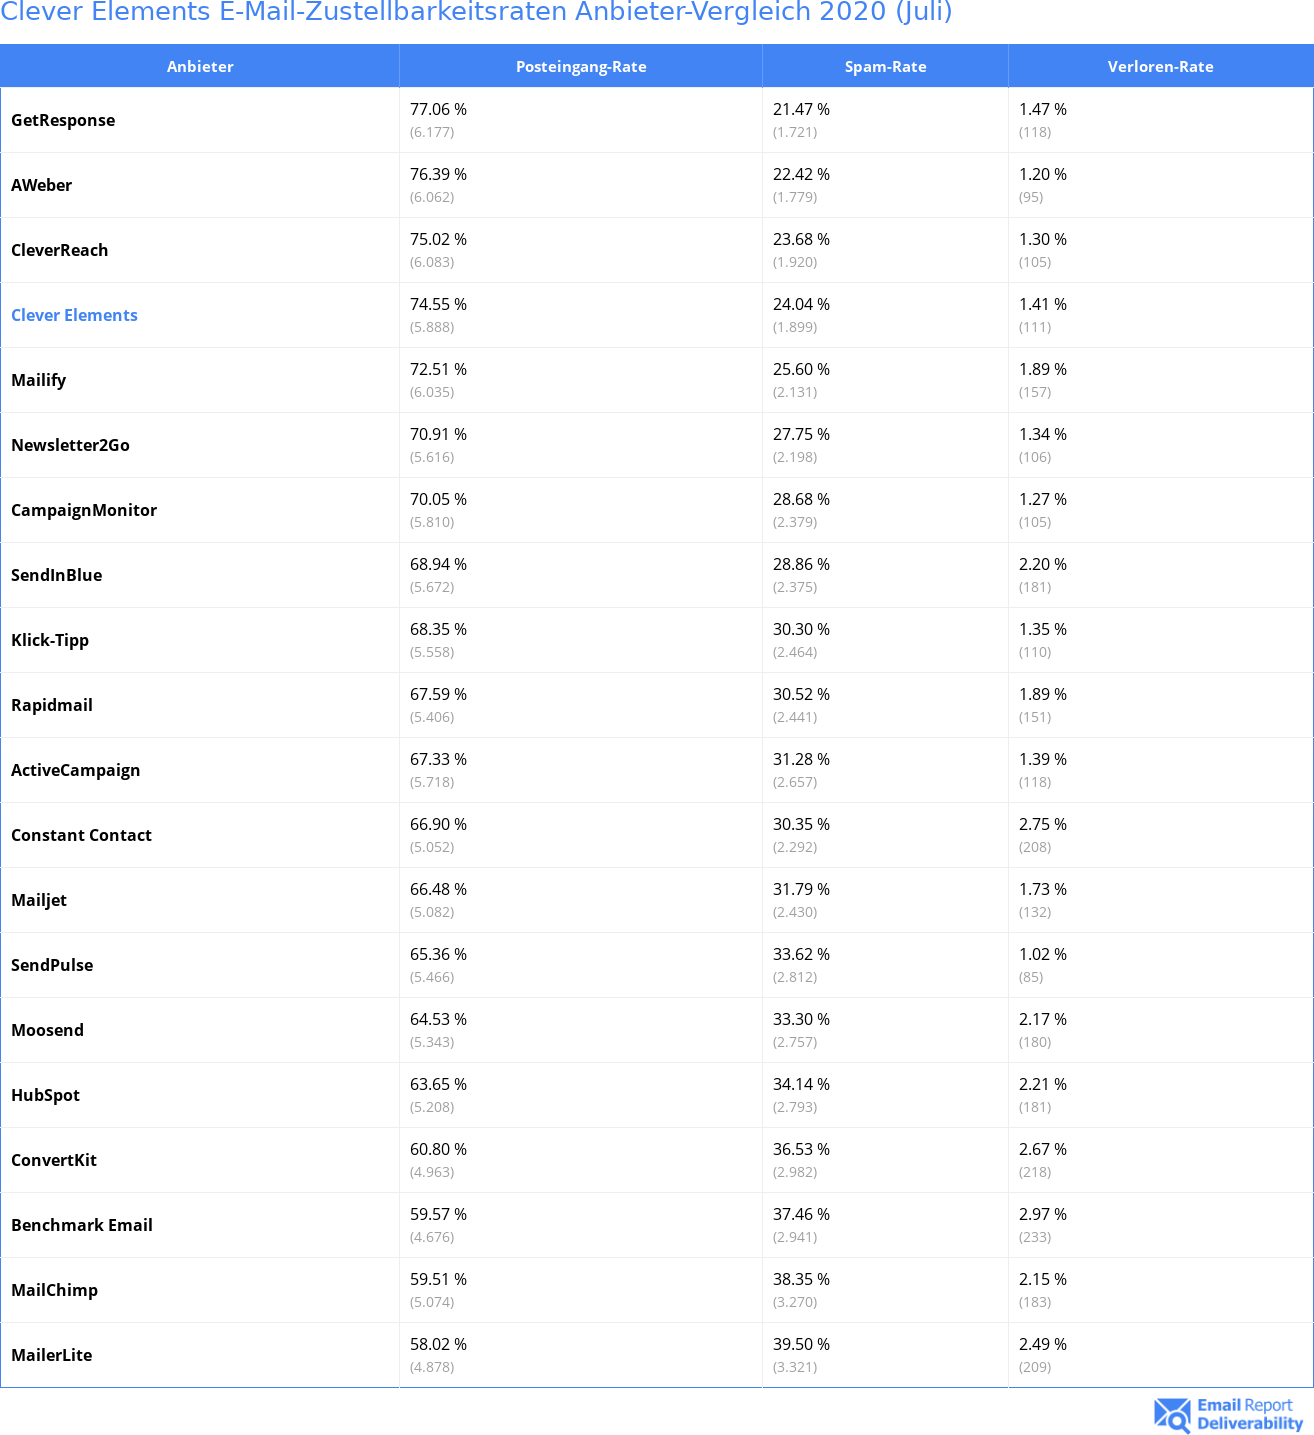This screenshot has height=1435, width=1314.
Task: Select the GetResponse provider row
Action: 657,120
